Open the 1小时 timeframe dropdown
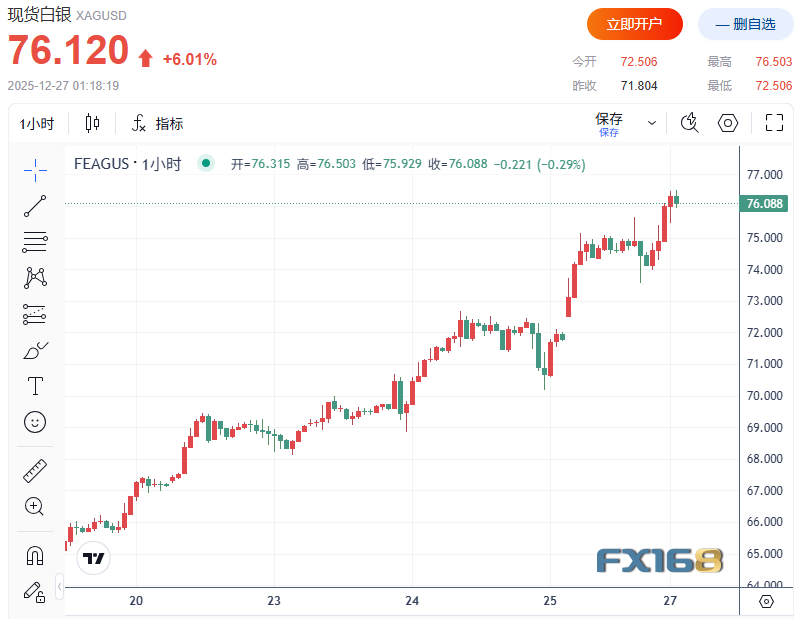 click(37, 124)
